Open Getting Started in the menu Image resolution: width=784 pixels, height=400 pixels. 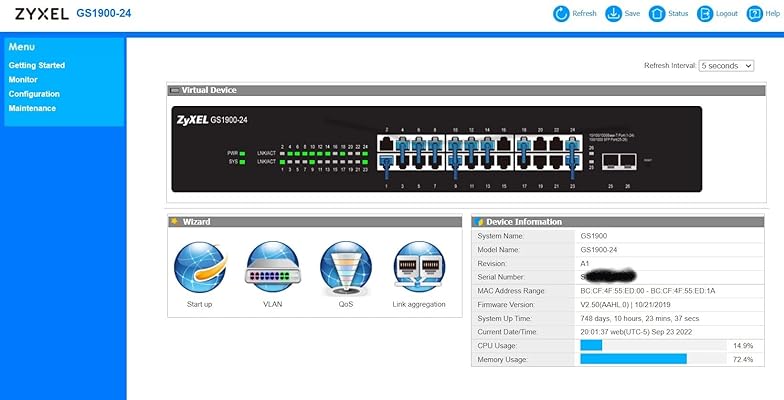point(37,65)
